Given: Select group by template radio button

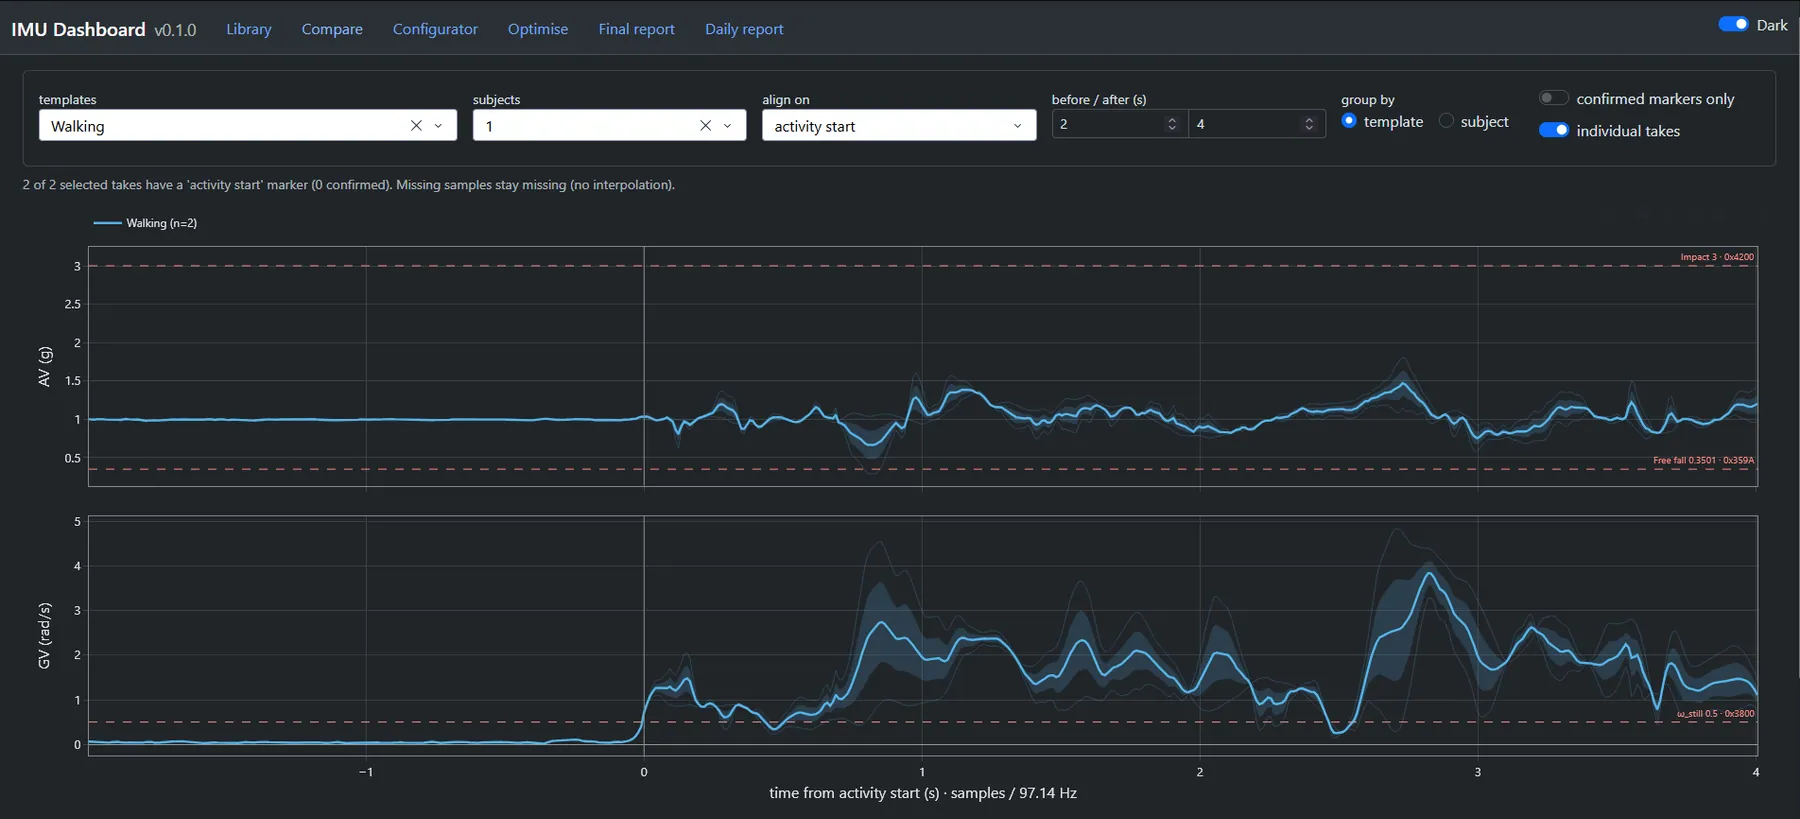Looking at the screenshot, I should click(1349, 121).
